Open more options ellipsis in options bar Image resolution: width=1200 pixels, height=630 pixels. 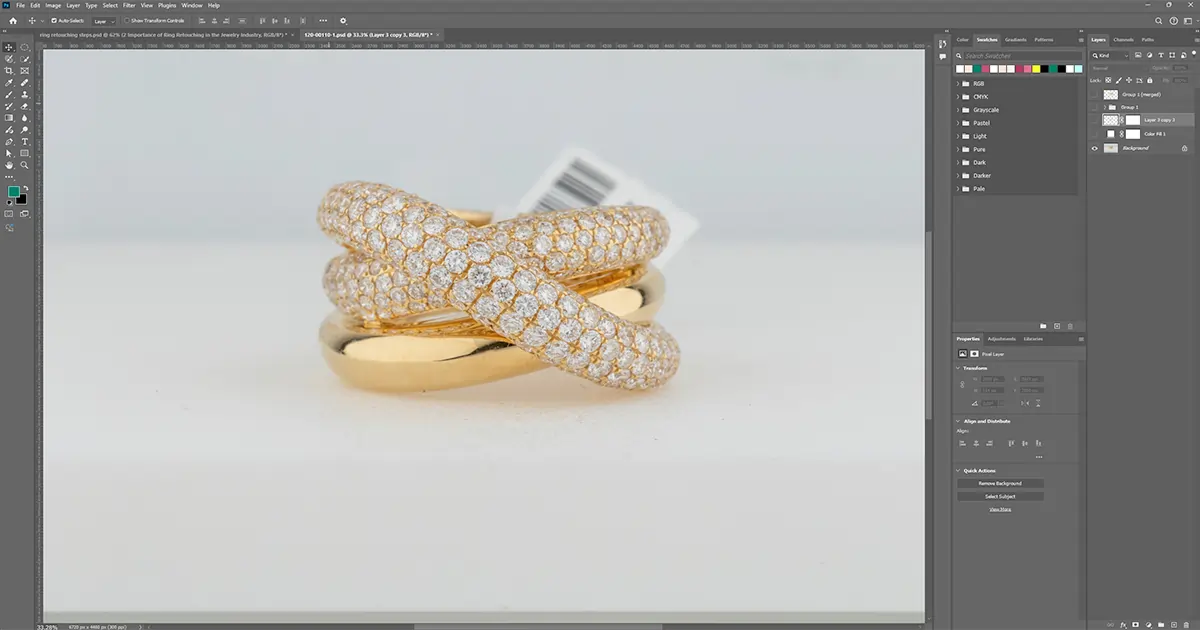pos(322,20)
